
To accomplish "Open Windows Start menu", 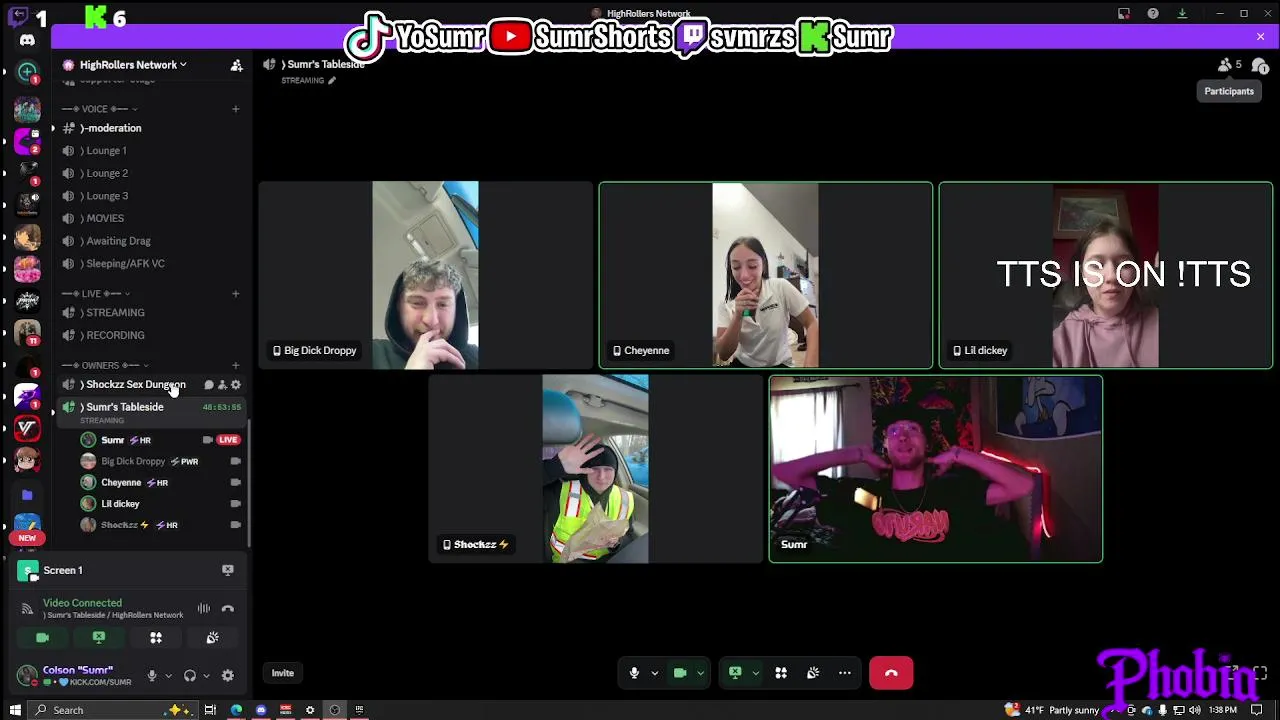I will (x=15, y=710).
